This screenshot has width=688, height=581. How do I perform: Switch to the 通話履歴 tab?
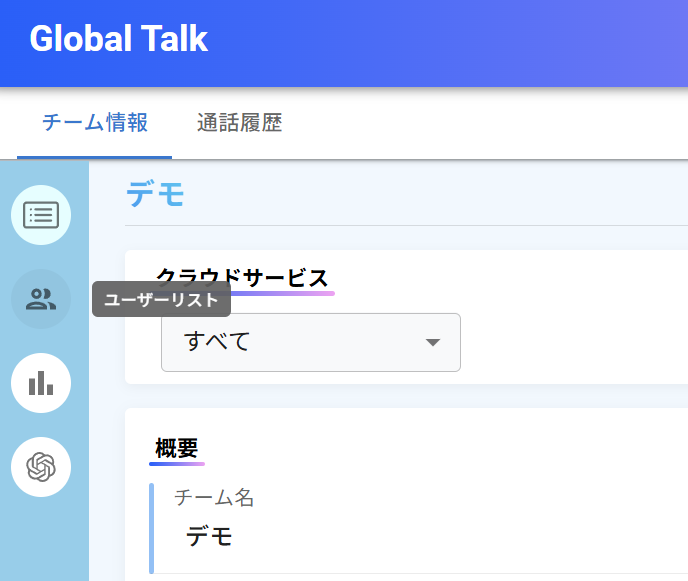pyautogui.click(x=239, y=123)
